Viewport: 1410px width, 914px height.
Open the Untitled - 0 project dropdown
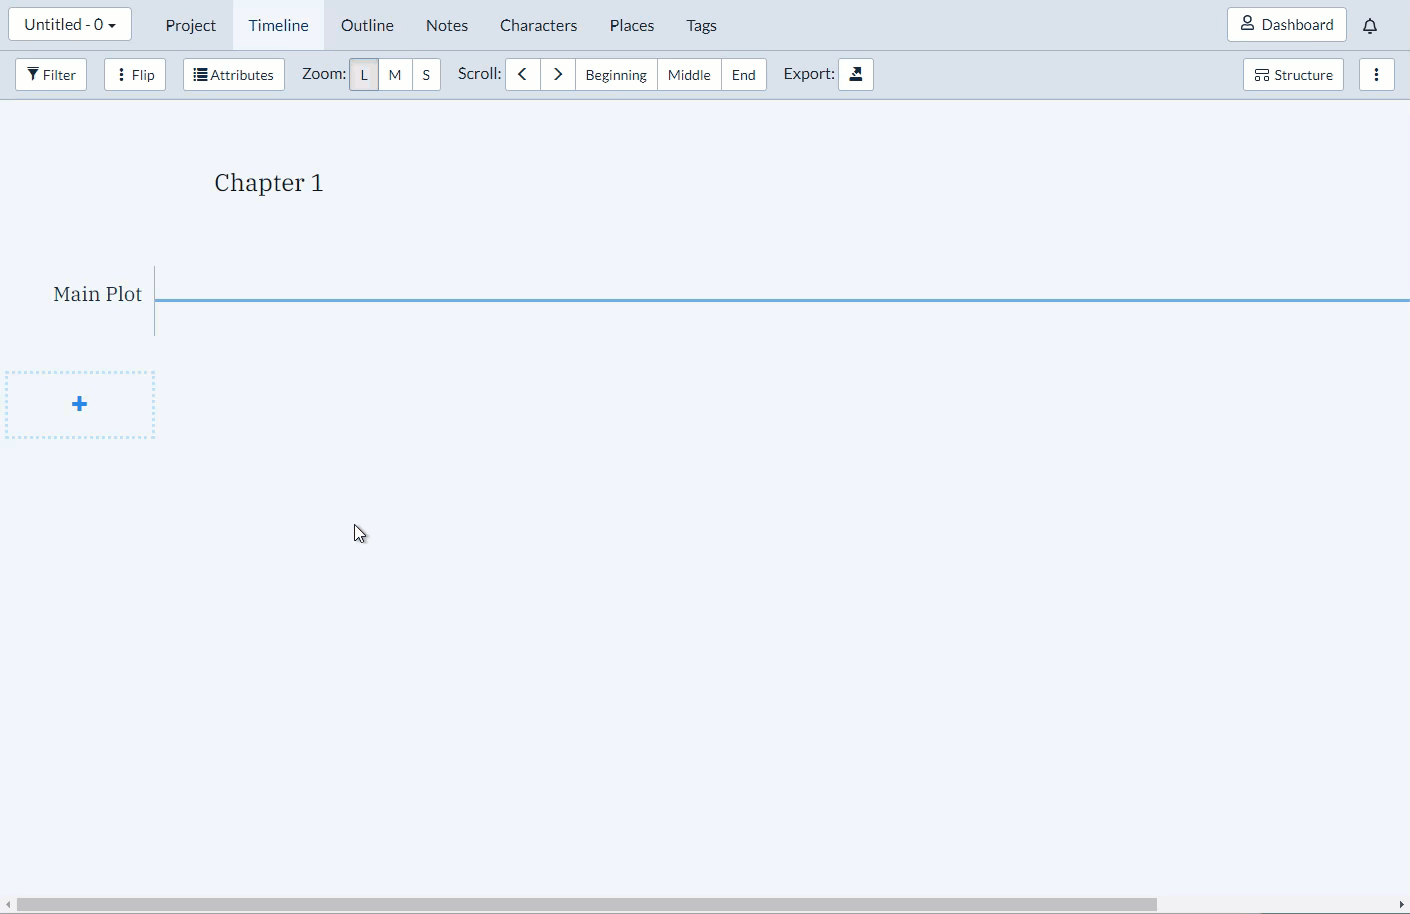click(70, 25)
